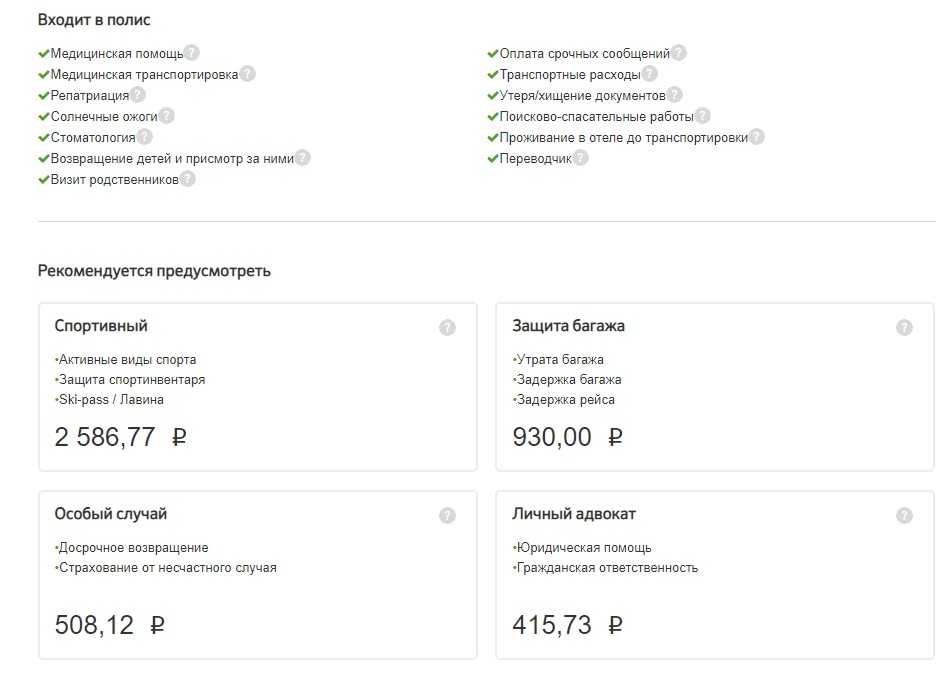Open help icon for Стоматология

click(x=144, y=137)
